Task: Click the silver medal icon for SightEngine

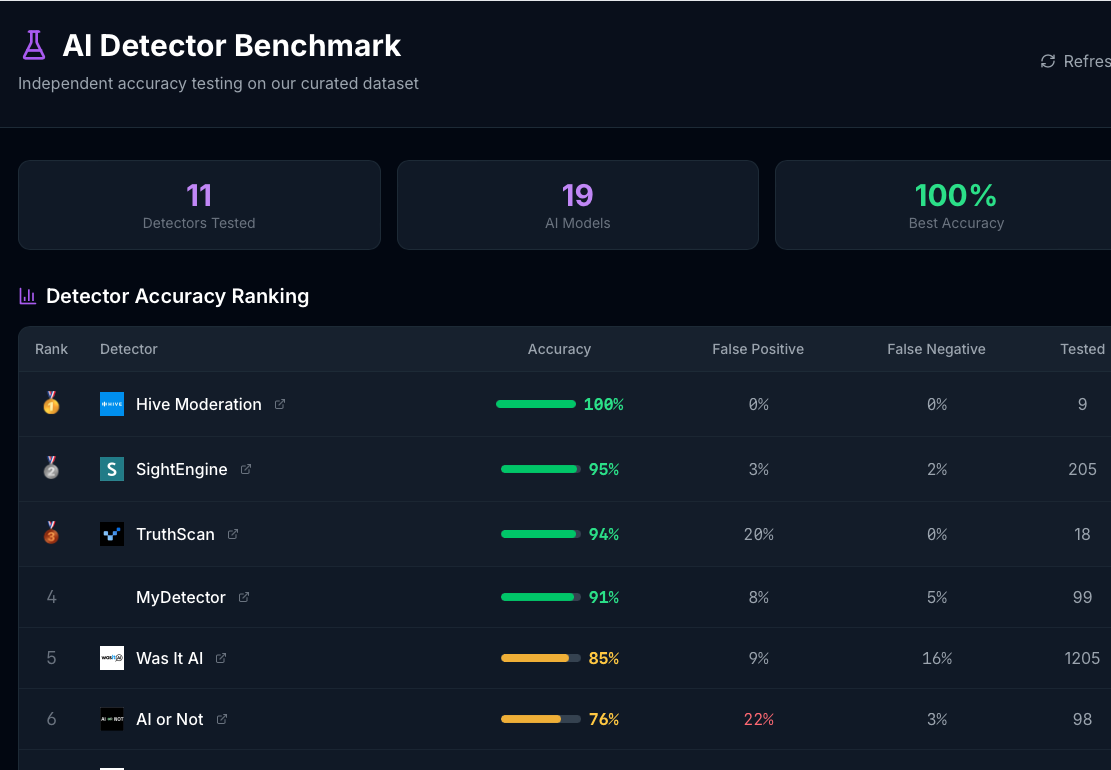Action: click(51, 468)
